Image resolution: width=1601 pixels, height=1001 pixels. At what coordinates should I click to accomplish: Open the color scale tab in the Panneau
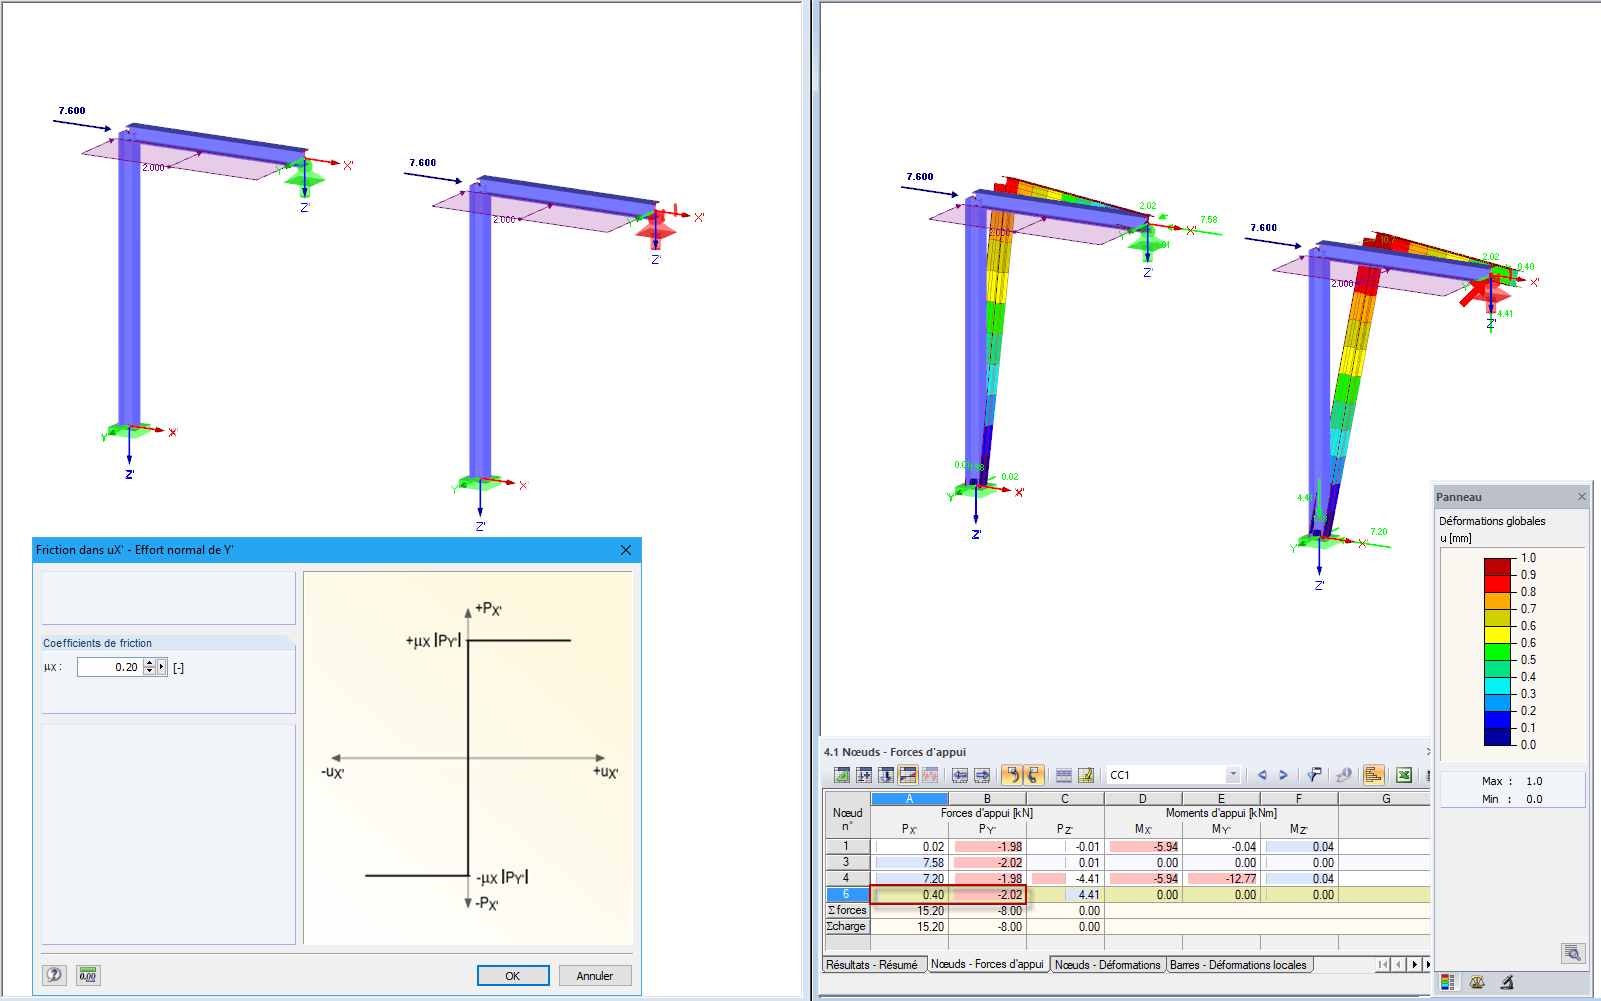(1450, 982)
